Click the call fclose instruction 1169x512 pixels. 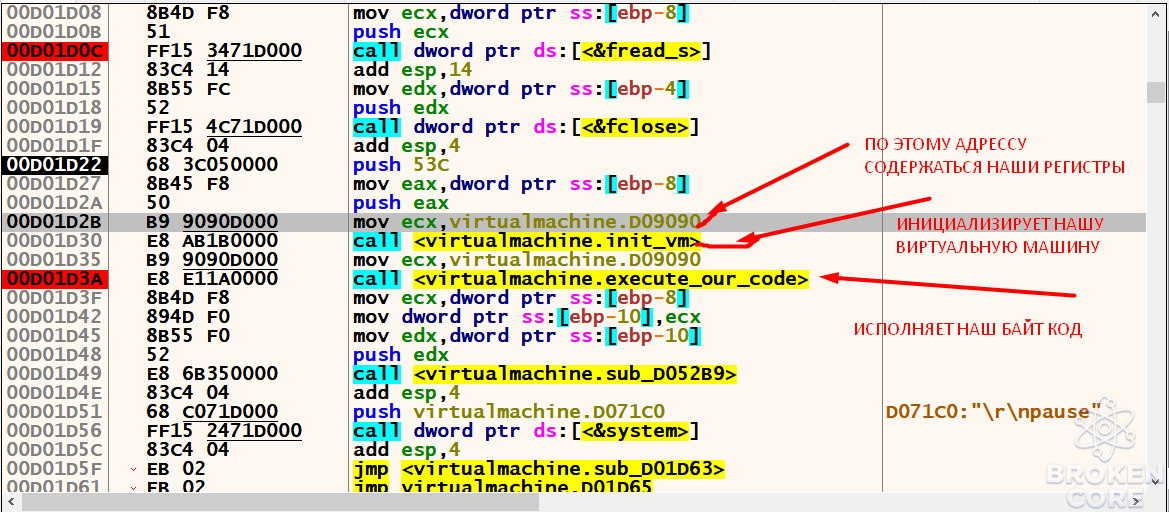(x=526, y=127)
